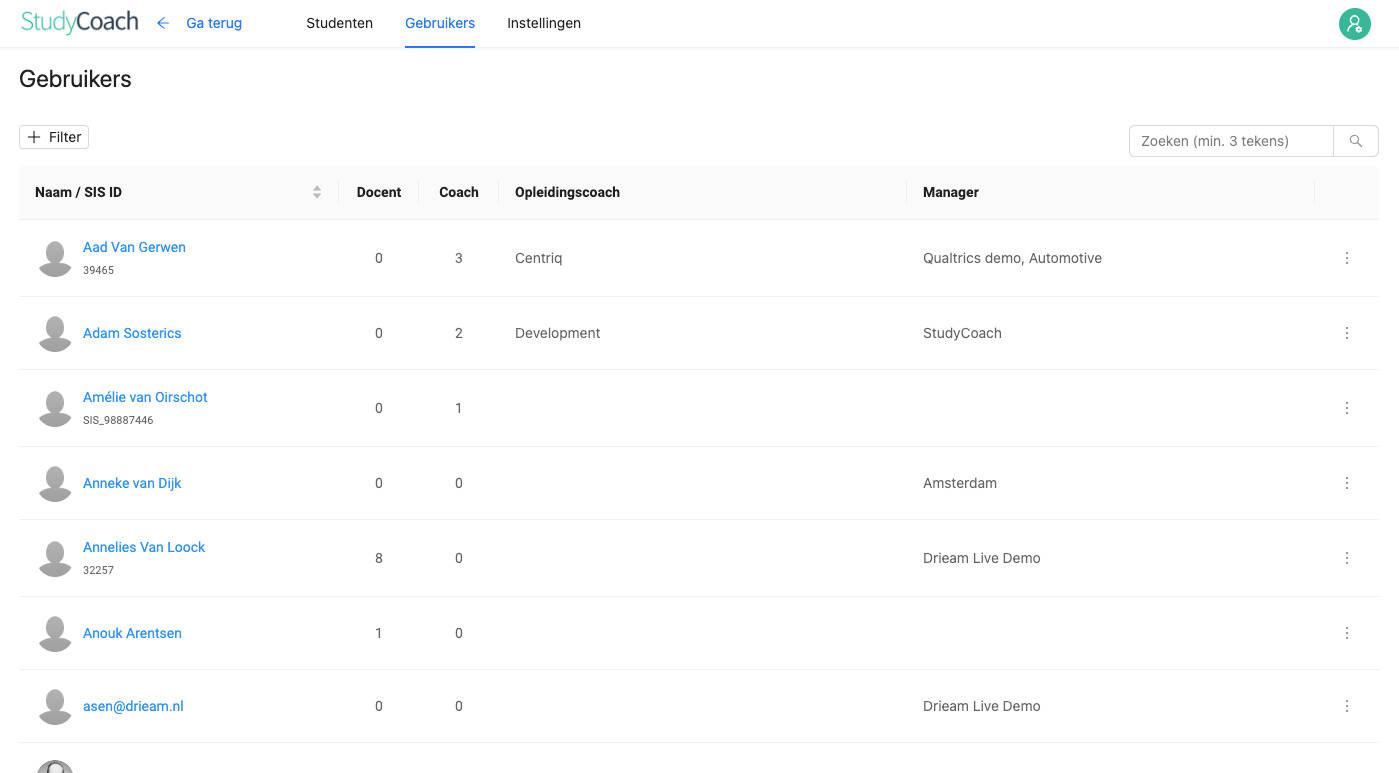Click SIS ID 32257
The image size is (1399, 773).
click(x=98, y=570)
